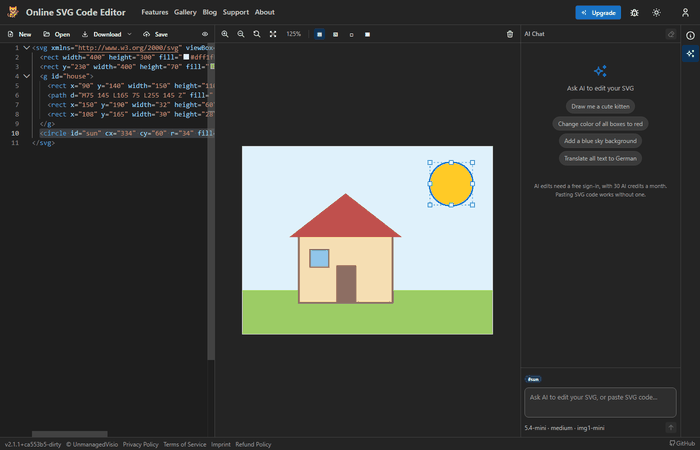Select the blue window of the house
This screenshot has width=700, height=450.
coord(319,258)
